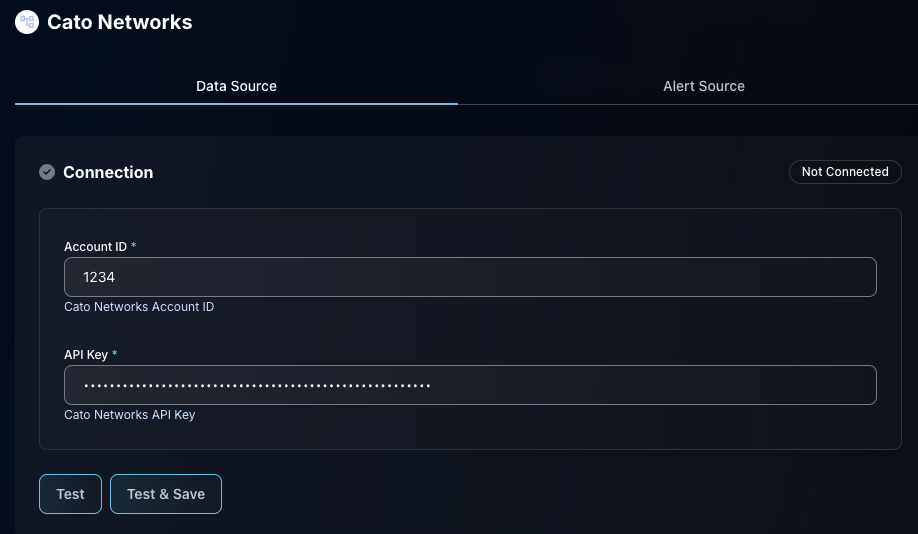Click the Not Connected status badge
918x534 pixels.
pos(845,172)
